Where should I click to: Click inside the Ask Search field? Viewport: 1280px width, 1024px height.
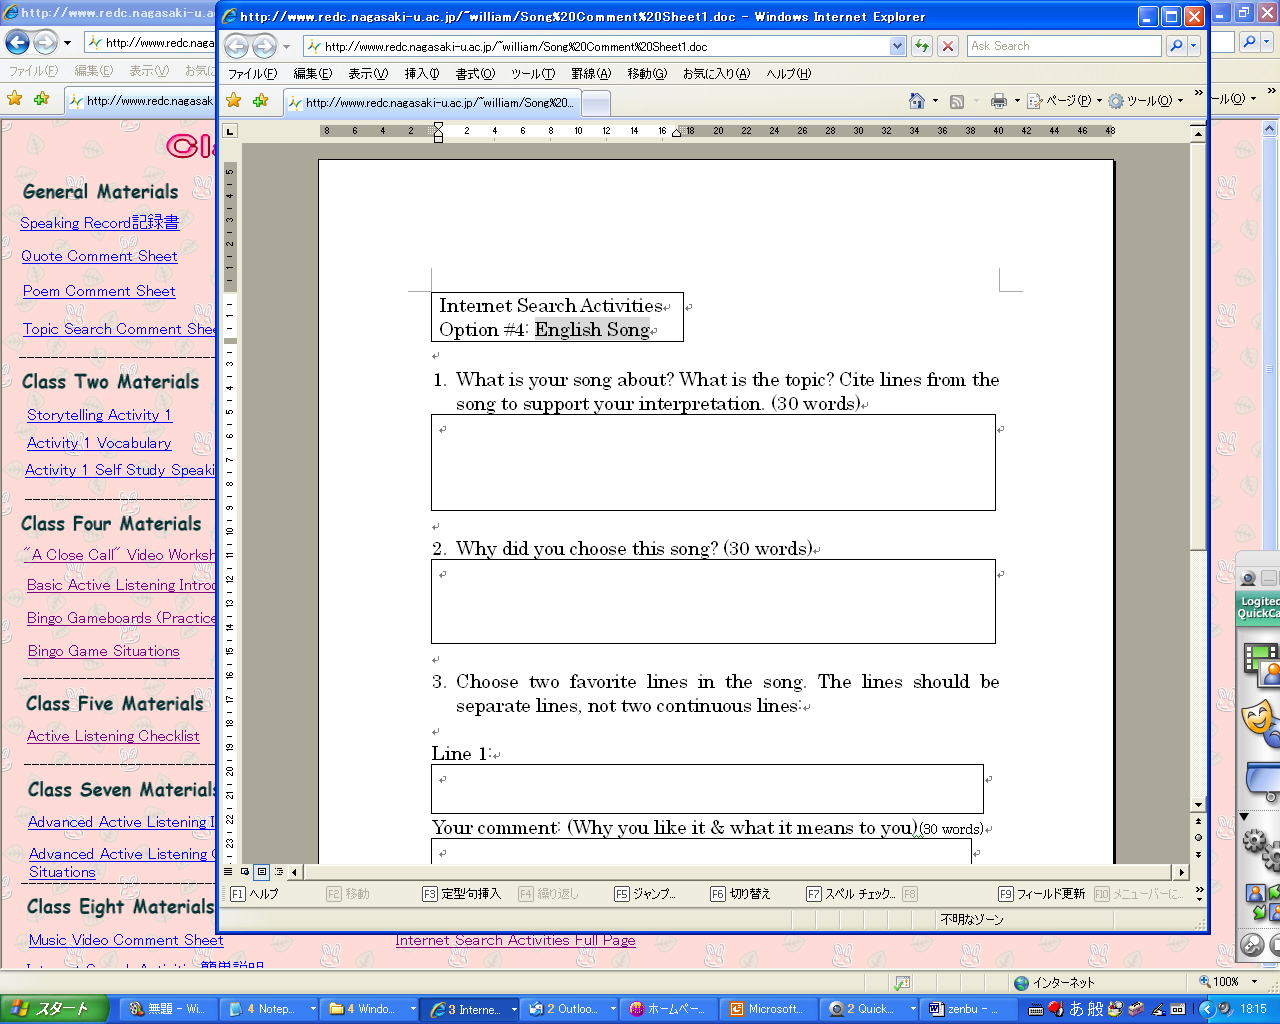click(x=1062, y=46)
